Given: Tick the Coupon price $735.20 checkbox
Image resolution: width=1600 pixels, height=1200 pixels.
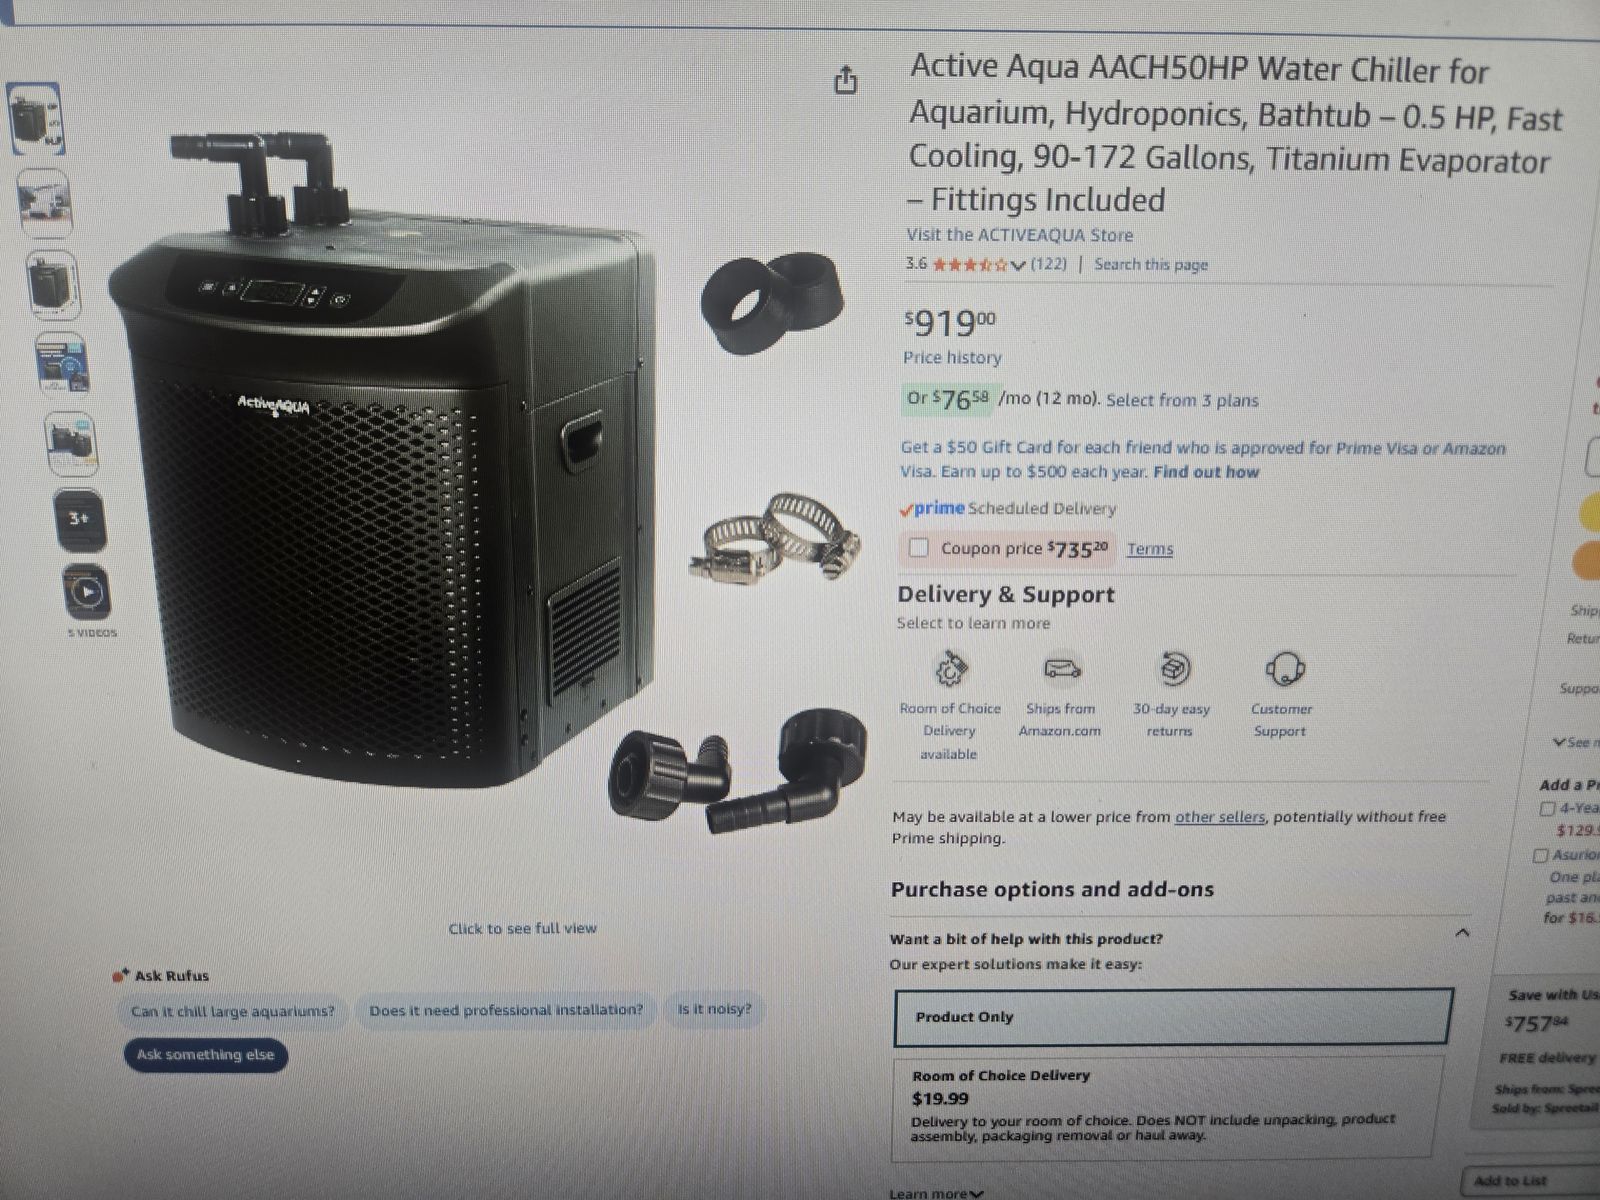Looking at the screenshot, I should [918, 548].
